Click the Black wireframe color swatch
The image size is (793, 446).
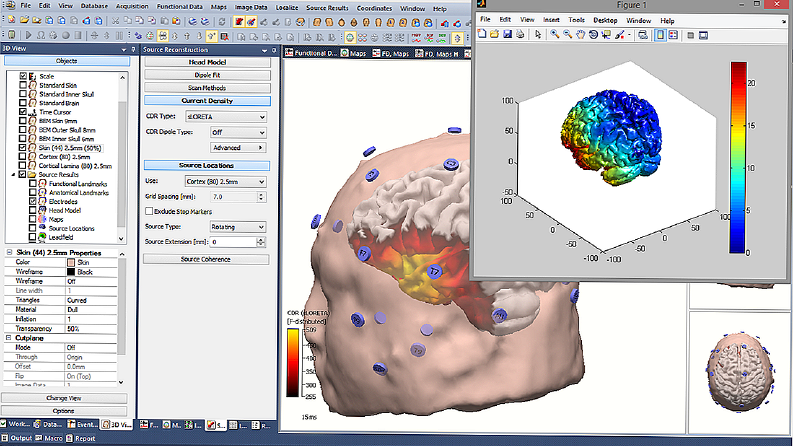71,272
